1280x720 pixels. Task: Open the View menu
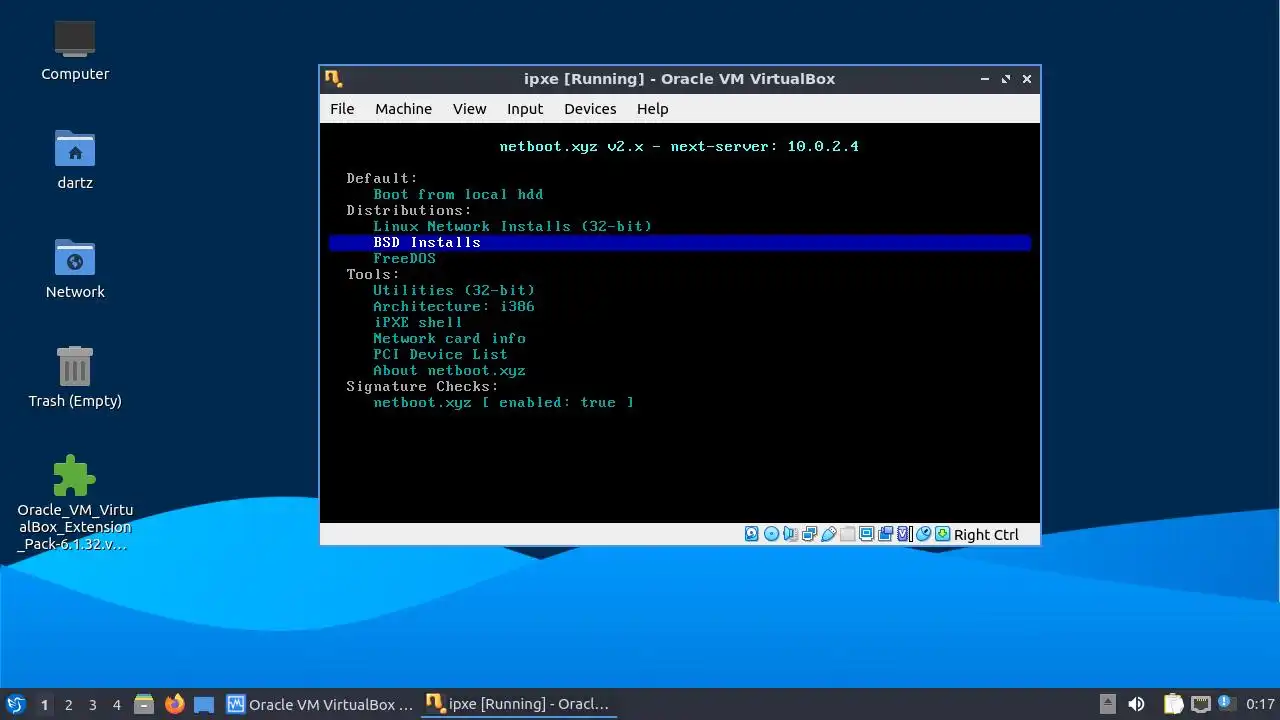[469, 109]
